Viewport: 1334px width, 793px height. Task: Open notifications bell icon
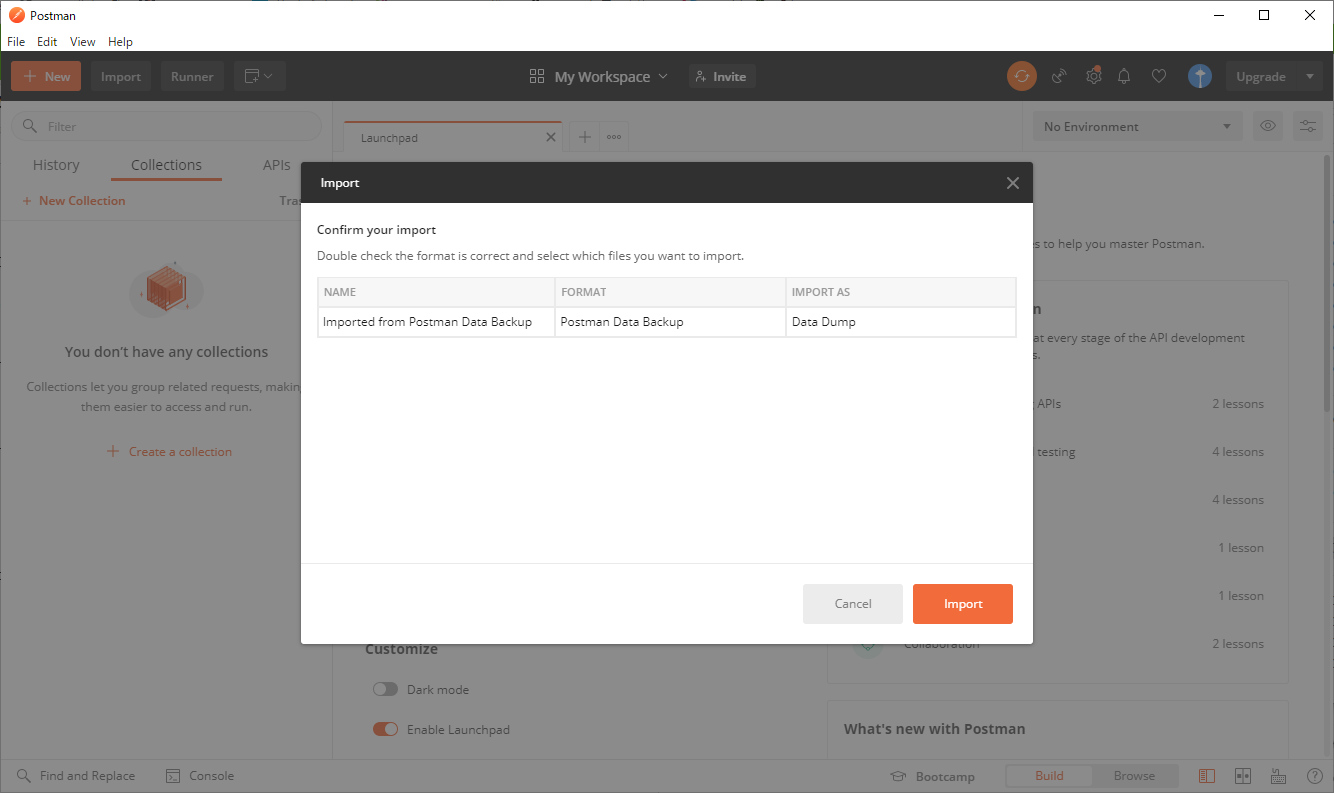(x=1125, y=76)
